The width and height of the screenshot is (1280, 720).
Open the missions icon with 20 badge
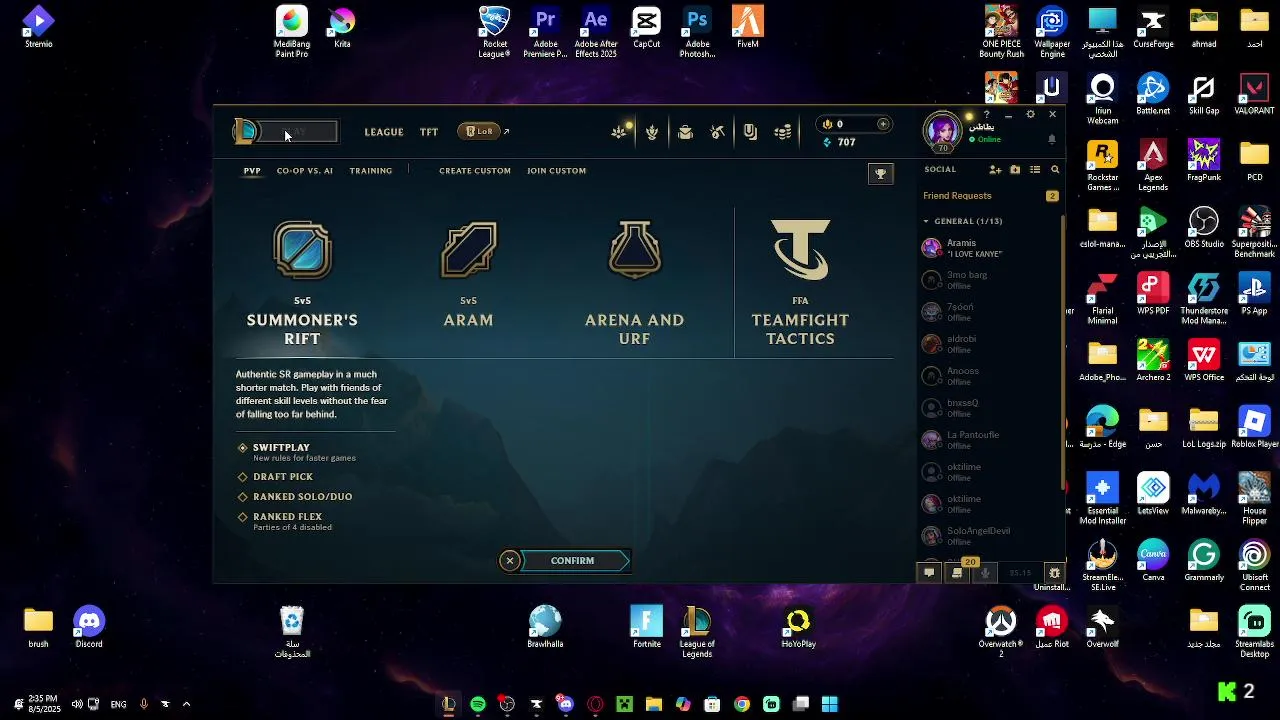[x=957, y=573]
